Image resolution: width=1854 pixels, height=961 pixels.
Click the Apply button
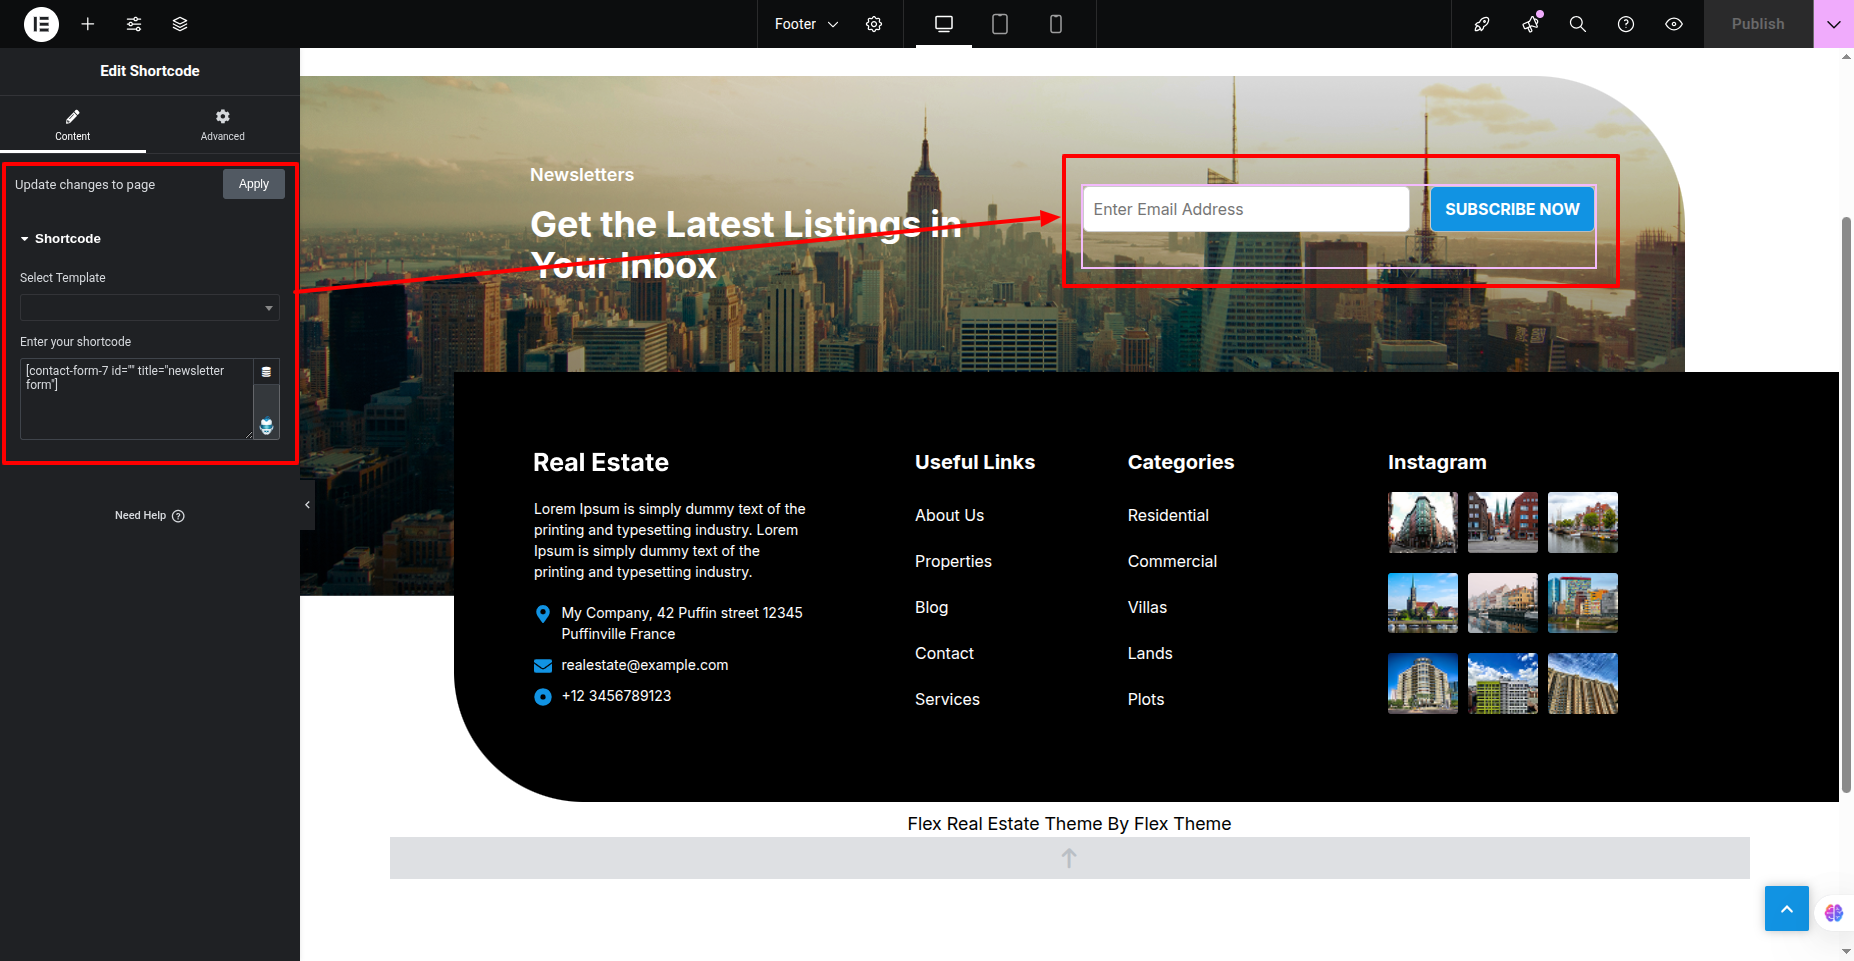coord(254,184)
